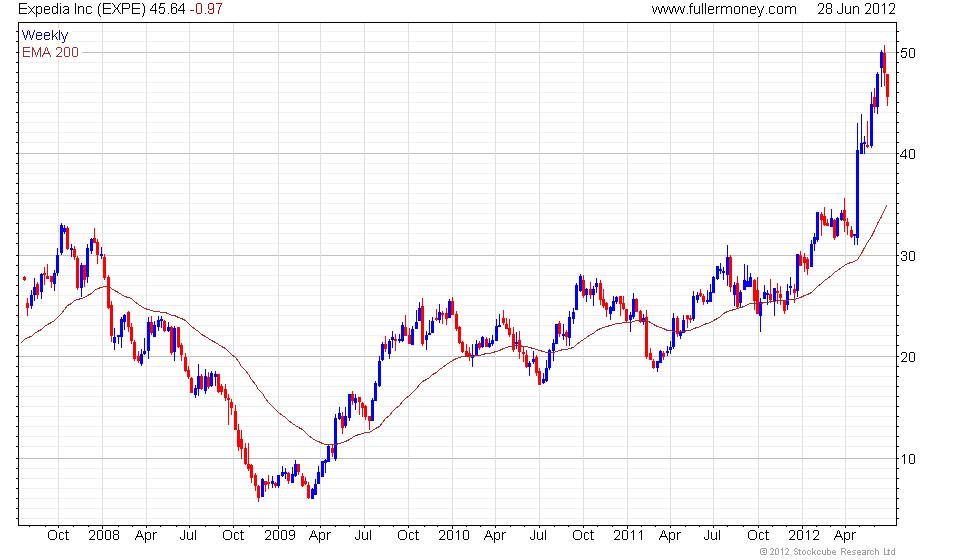Click the 40 price axis label
Image resolution: width=980 pixels, height=560 pixels.
point(908,154)
